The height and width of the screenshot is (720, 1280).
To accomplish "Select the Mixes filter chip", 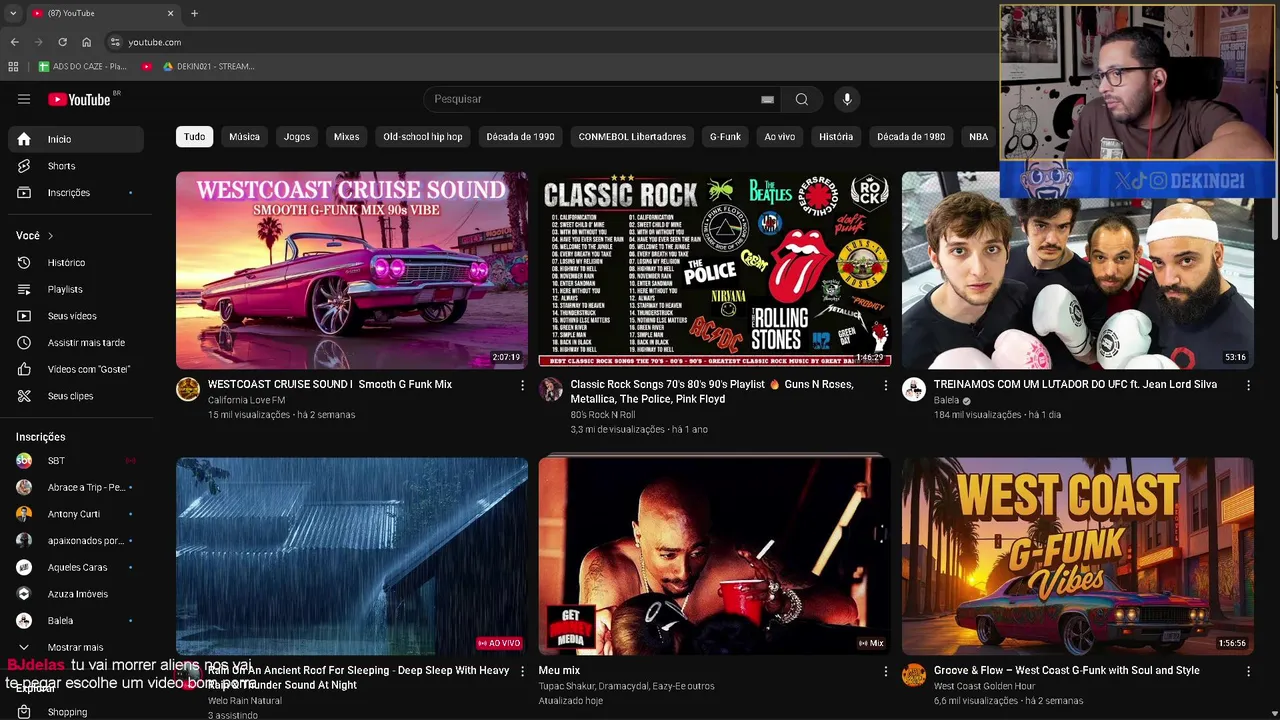I will 346,137.
